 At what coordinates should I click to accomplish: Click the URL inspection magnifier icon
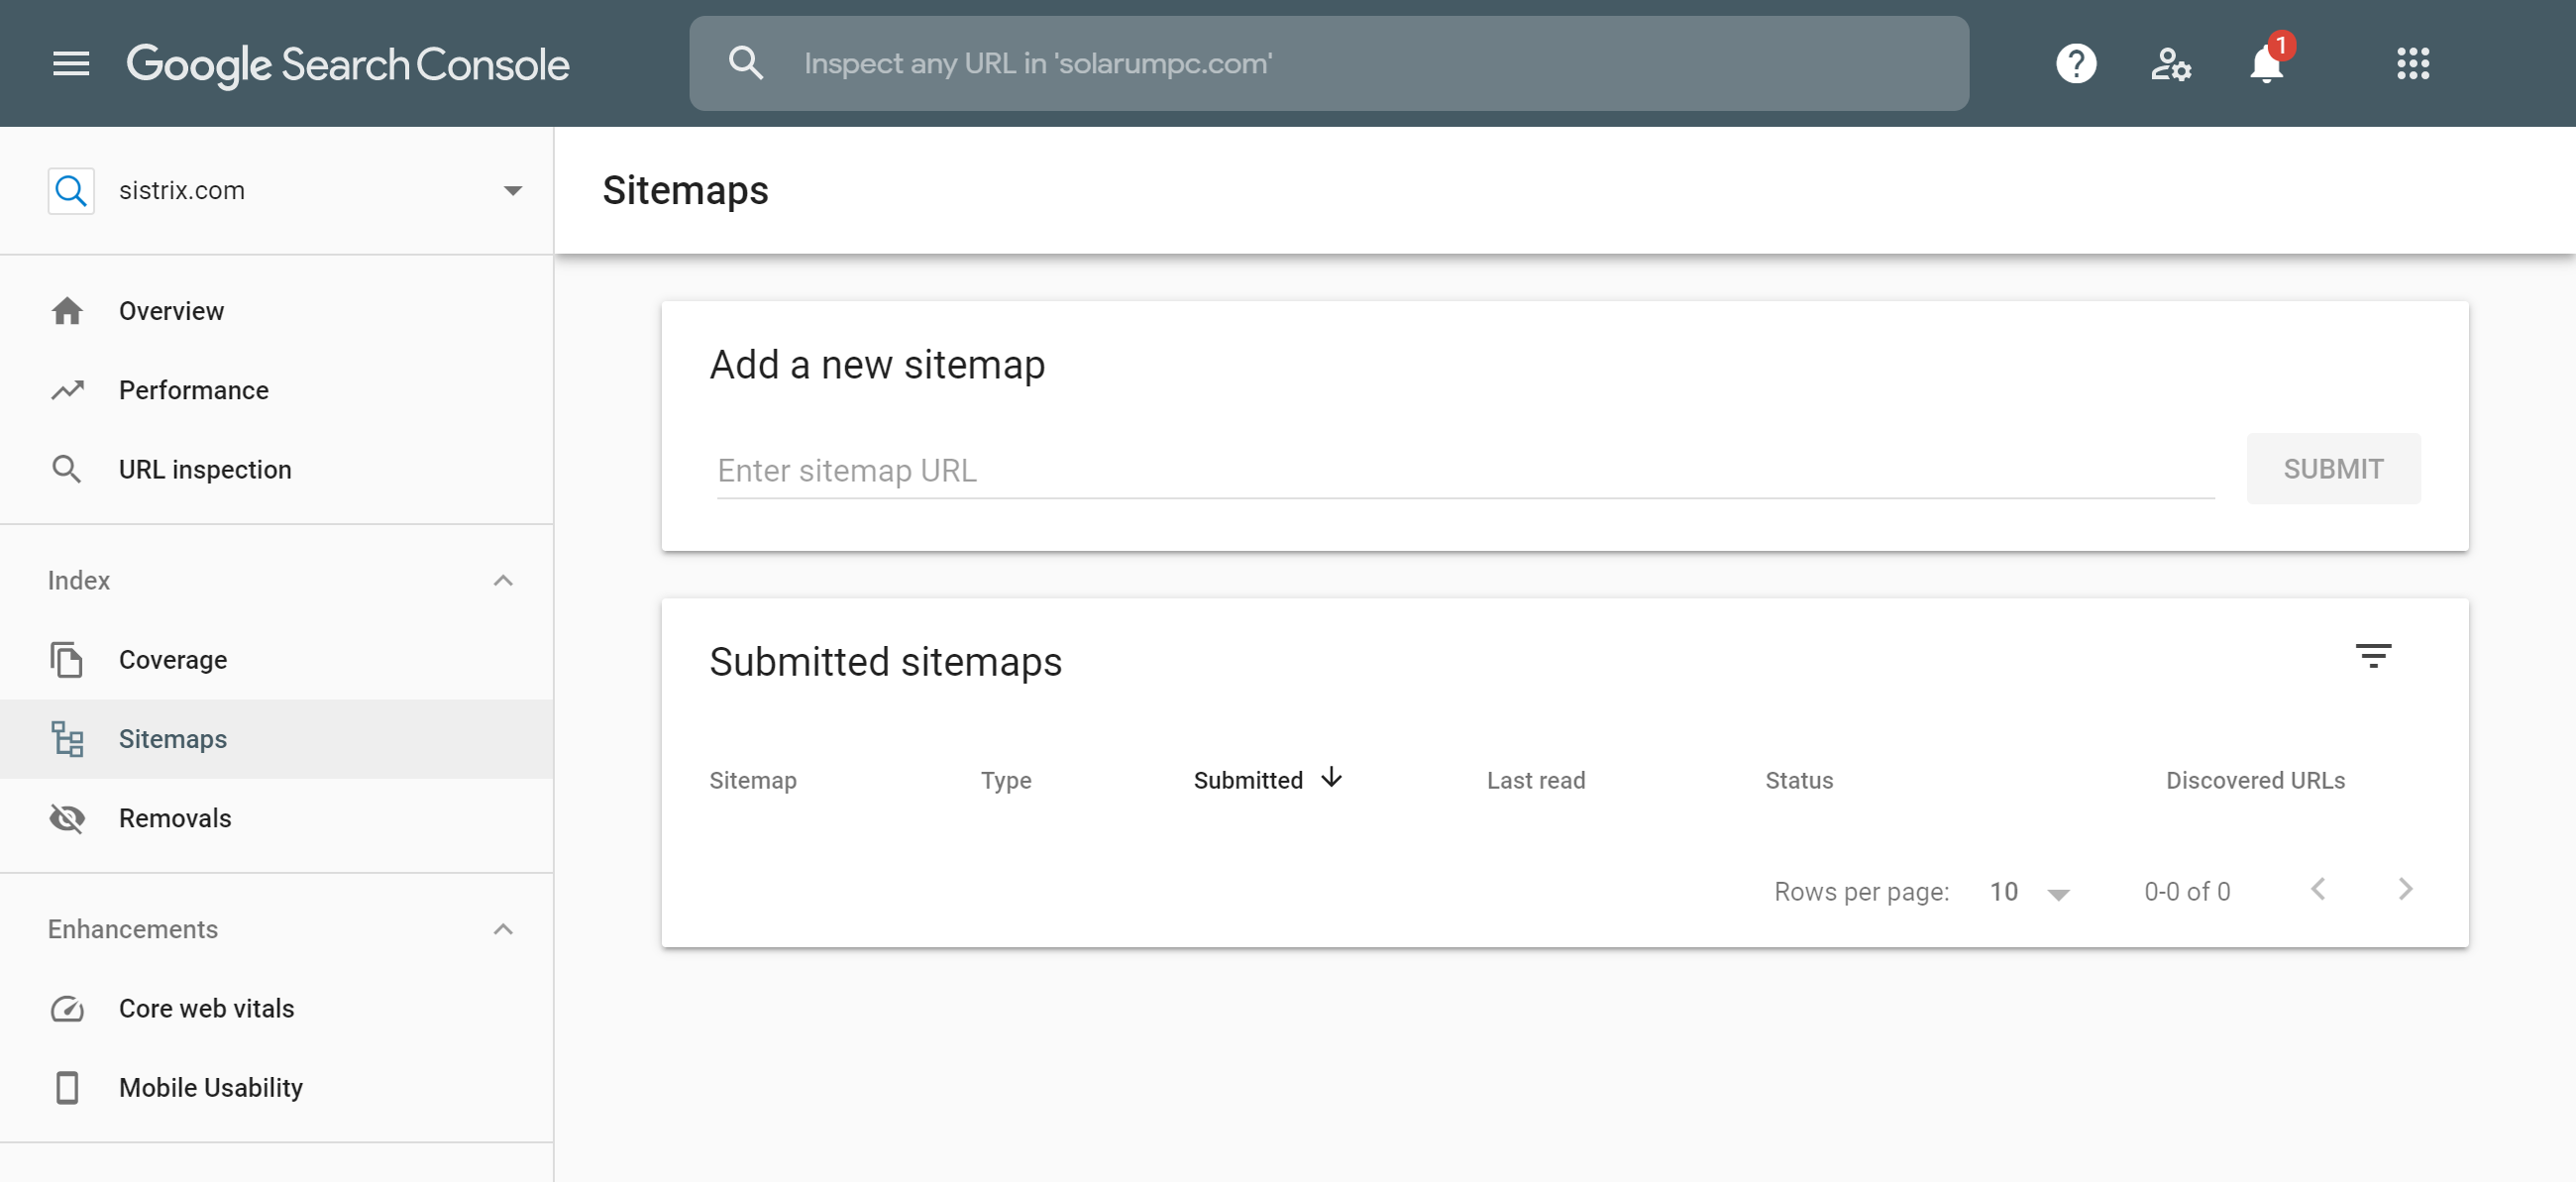tap(67, 469)
